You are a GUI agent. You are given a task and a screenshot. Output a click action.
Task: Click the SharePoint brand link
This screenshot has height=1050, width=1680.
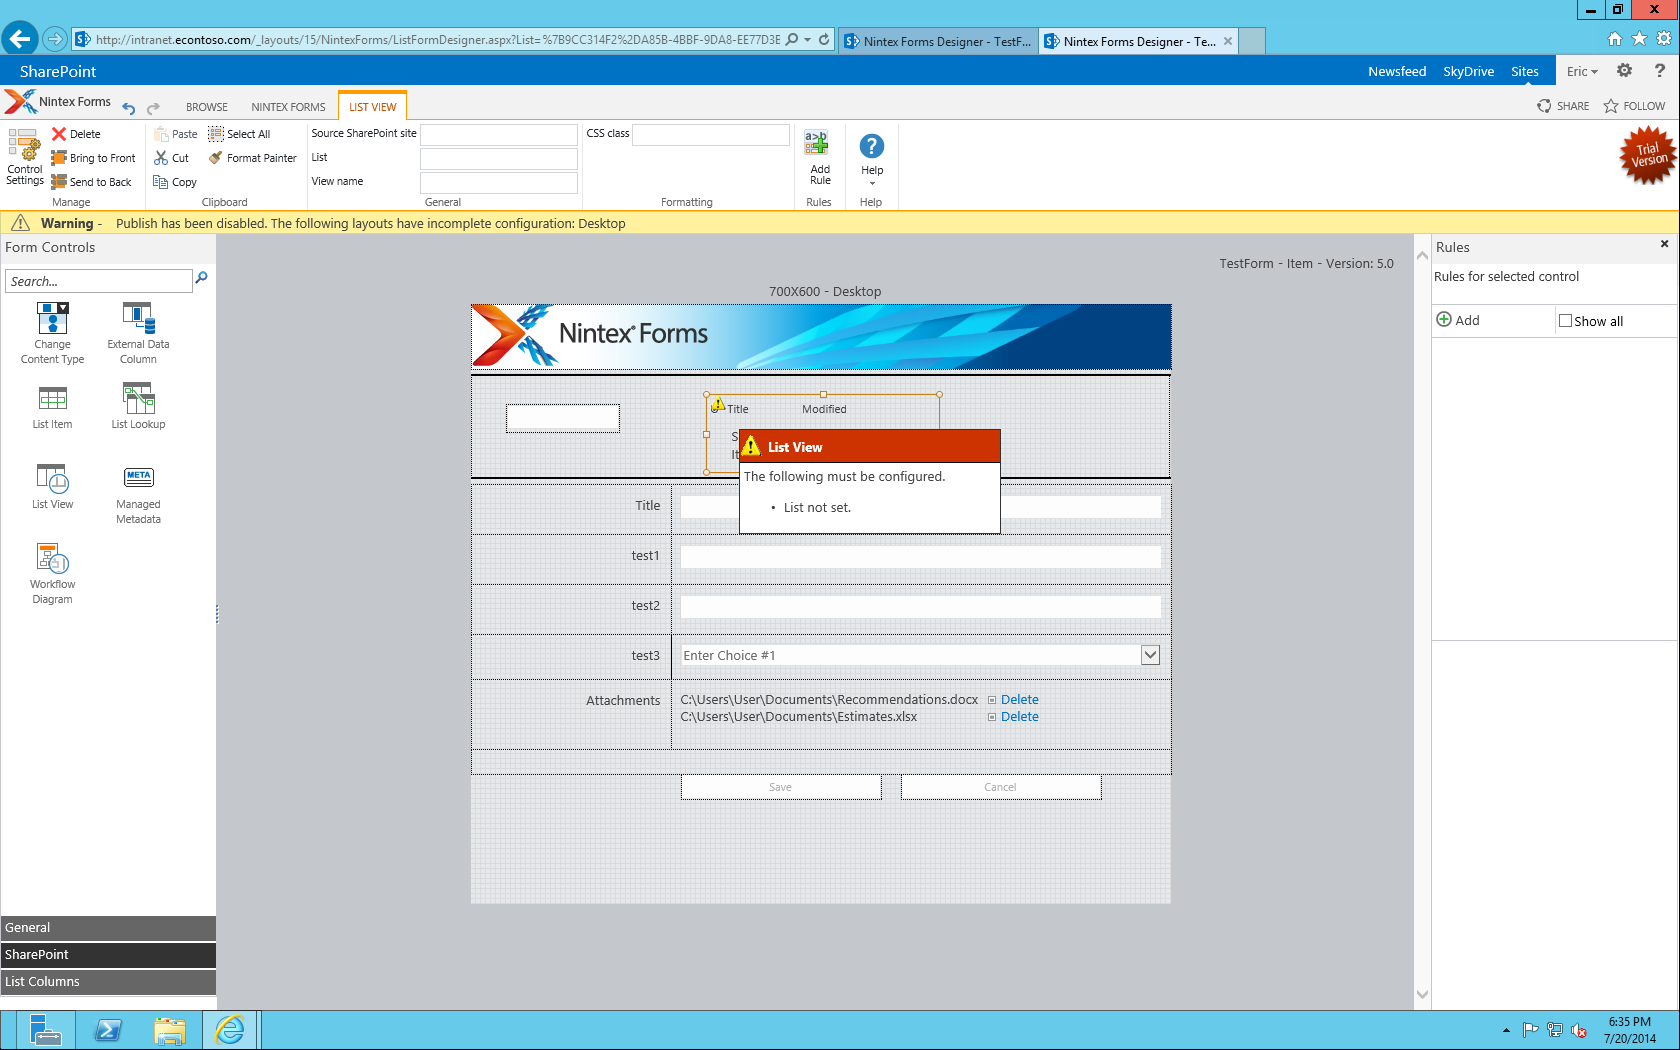click(58, 71)
